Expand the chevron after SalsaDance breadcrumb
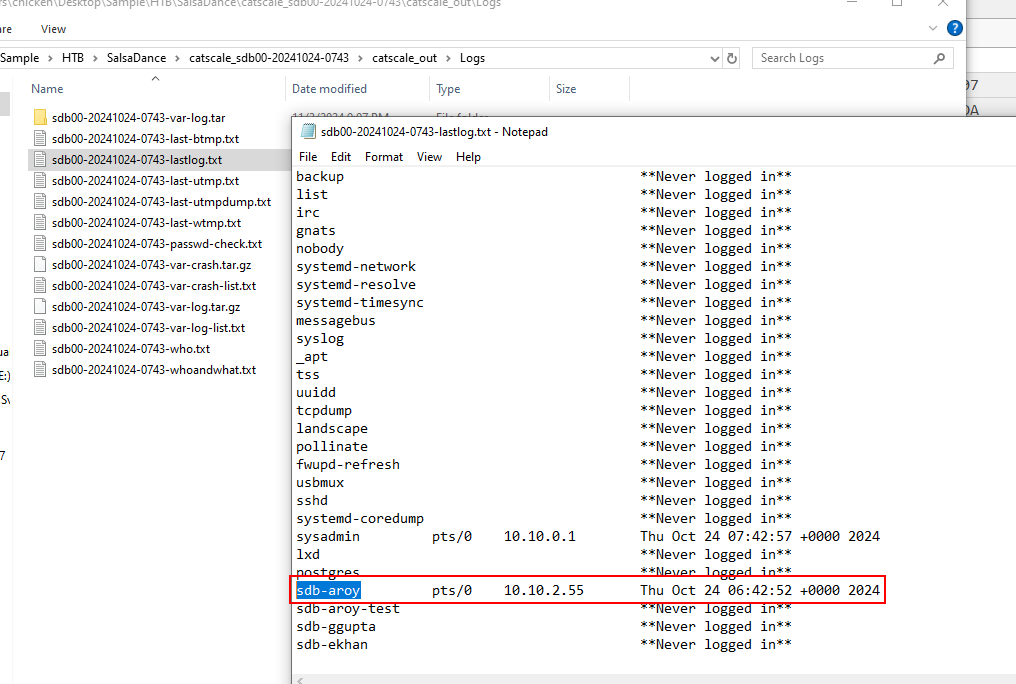 [178, 58]
